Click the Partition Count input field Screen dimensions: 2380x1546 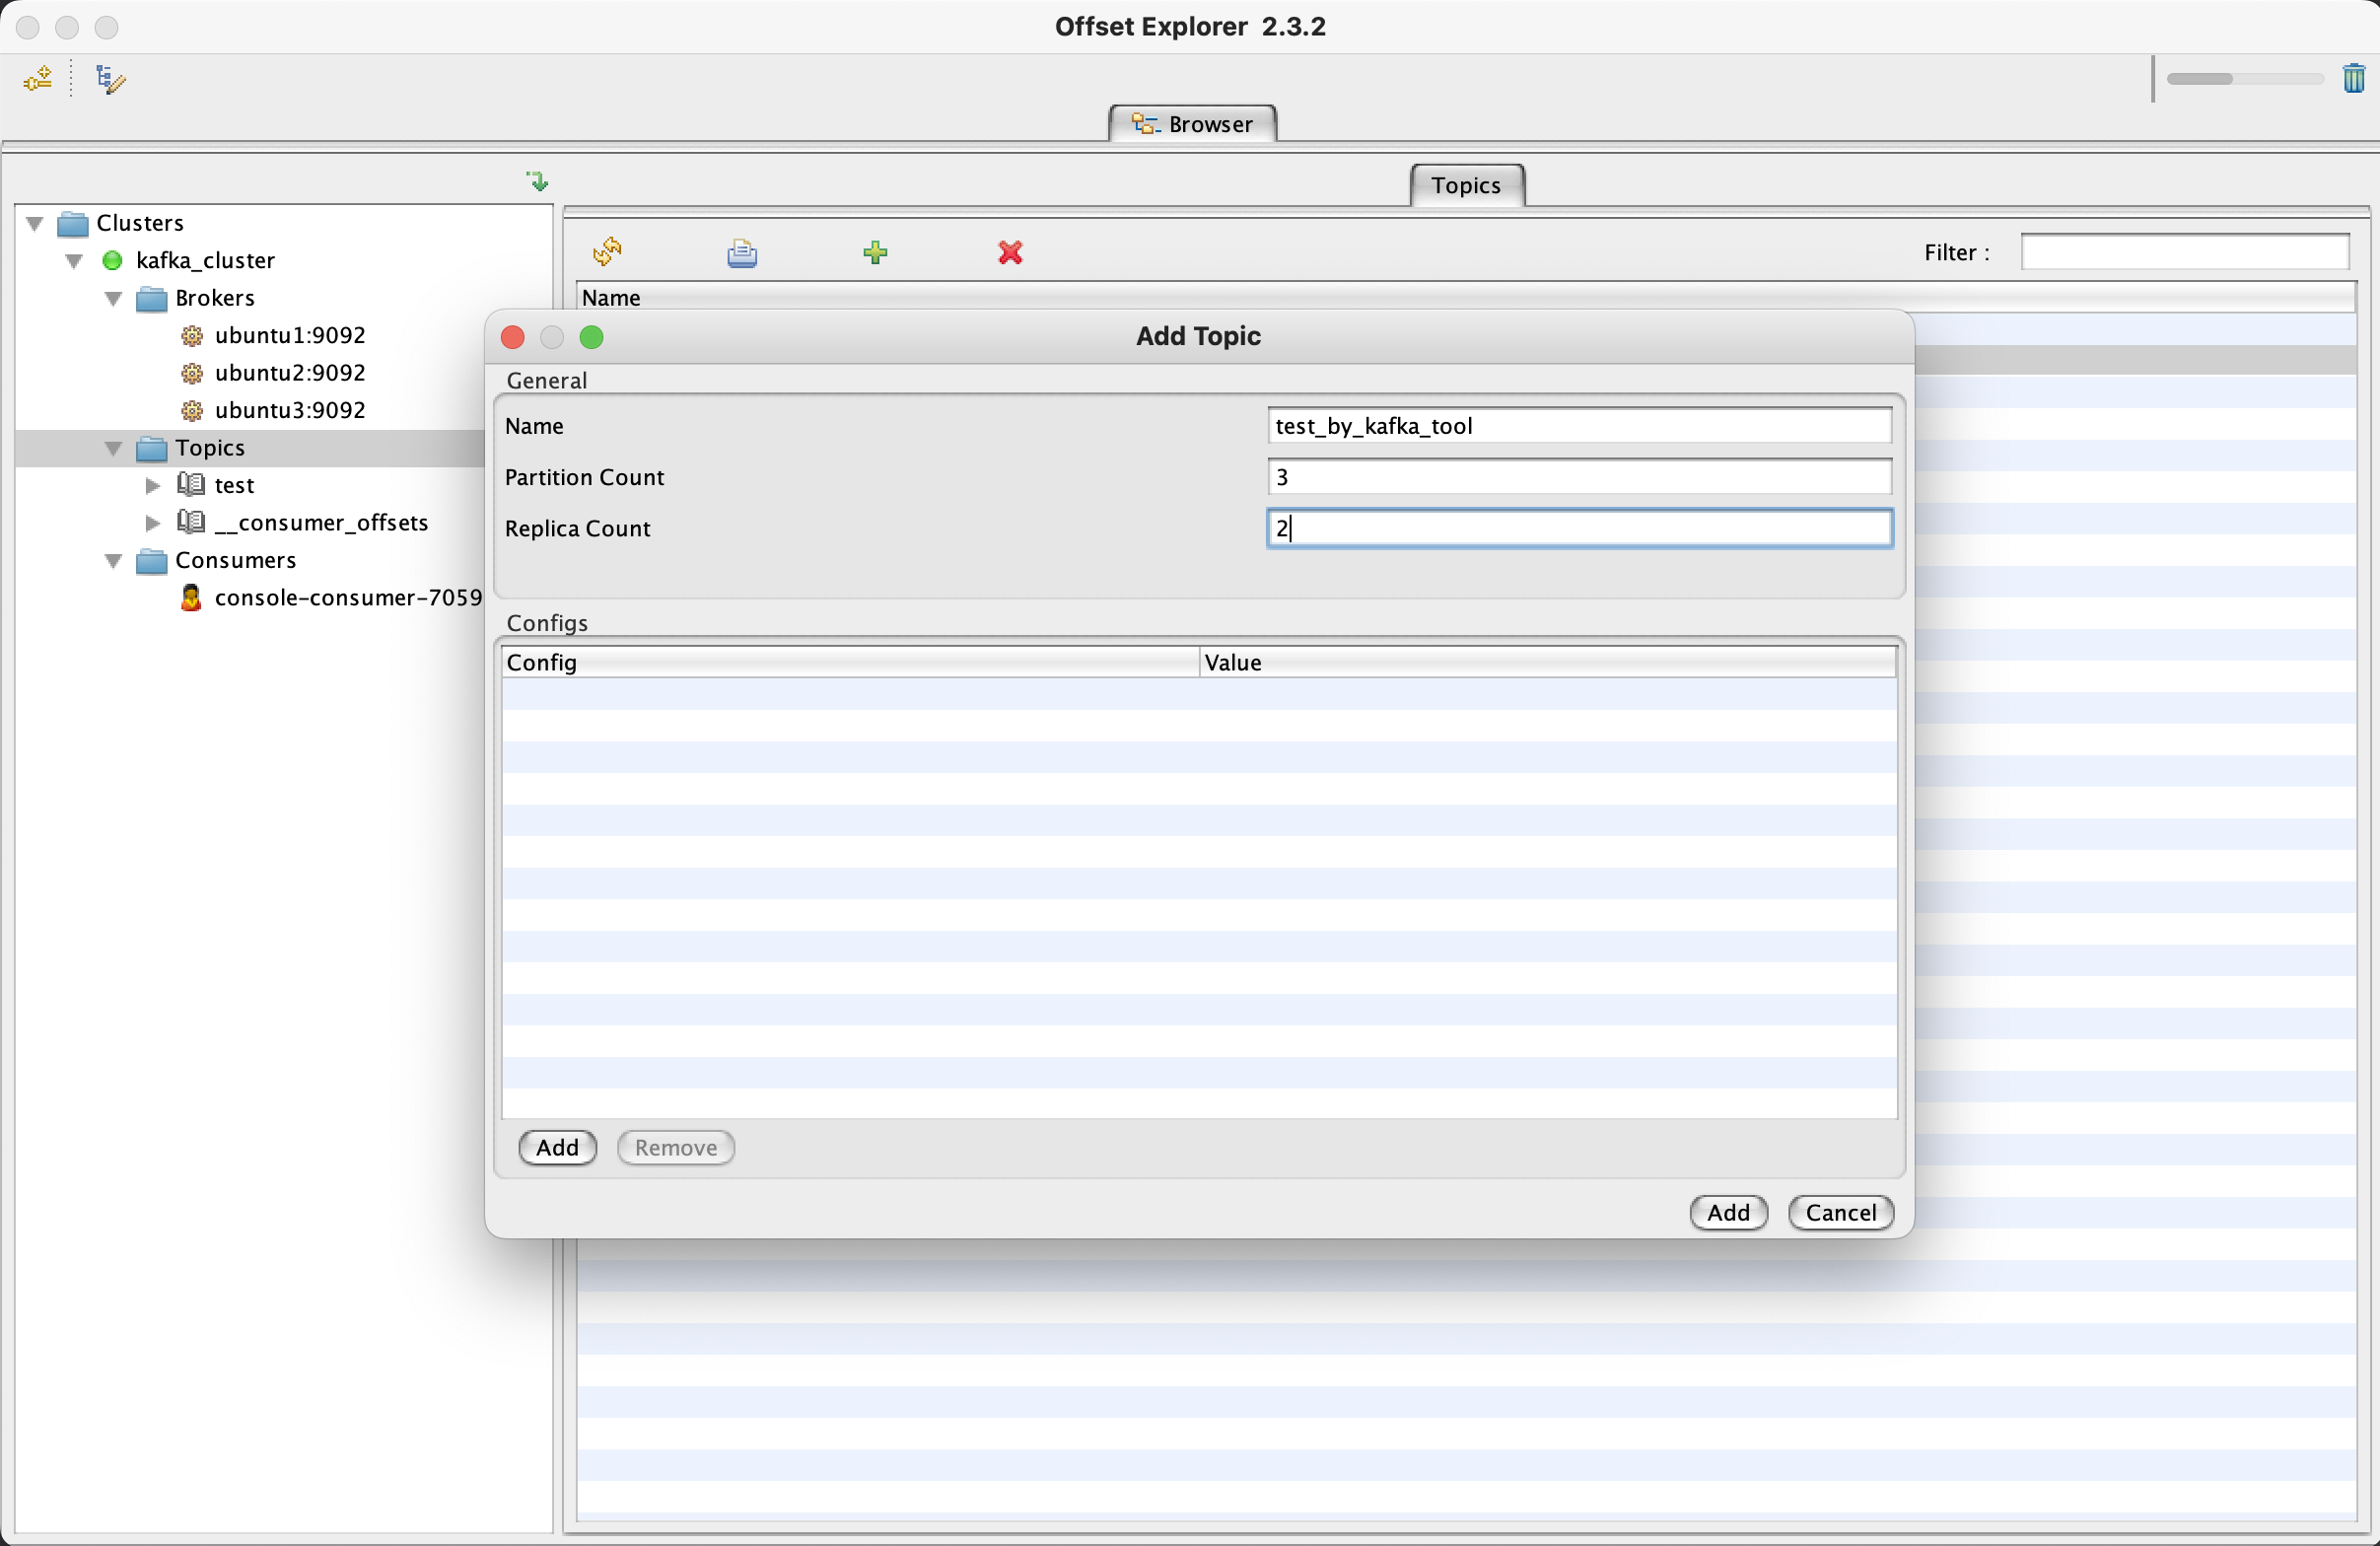pos(1578,477)
